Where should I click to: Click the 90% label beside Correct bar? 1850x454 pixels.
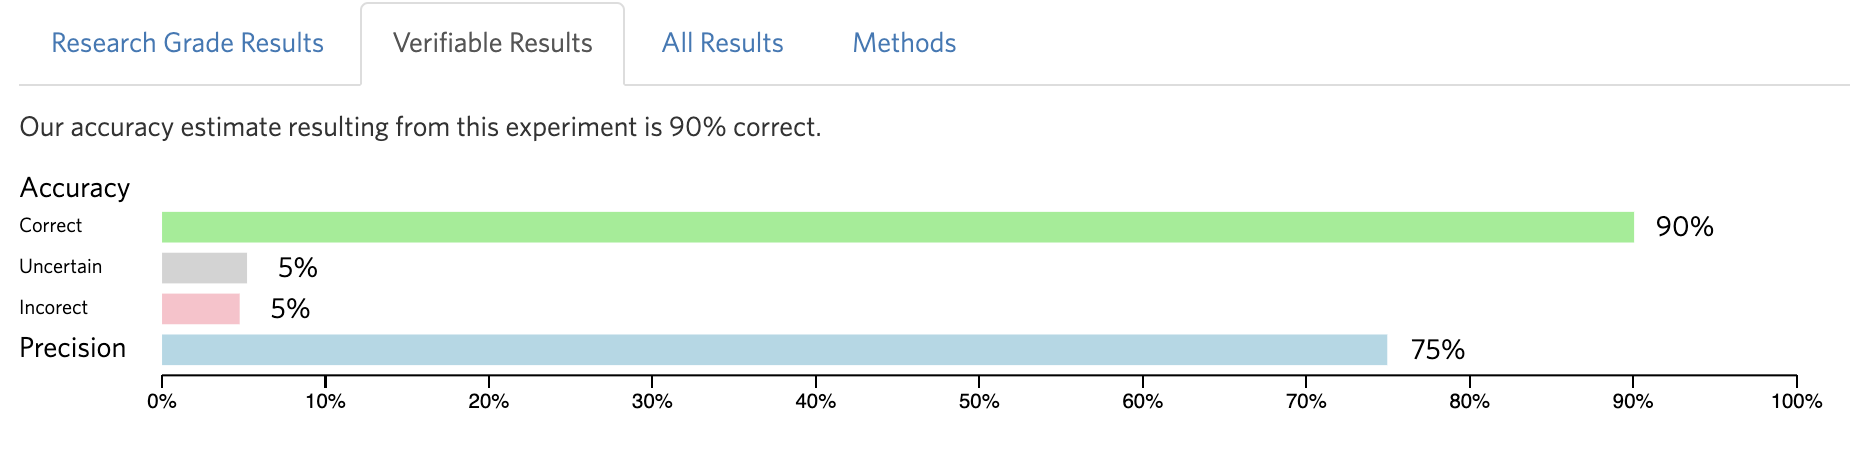[x=1684, y=227]
